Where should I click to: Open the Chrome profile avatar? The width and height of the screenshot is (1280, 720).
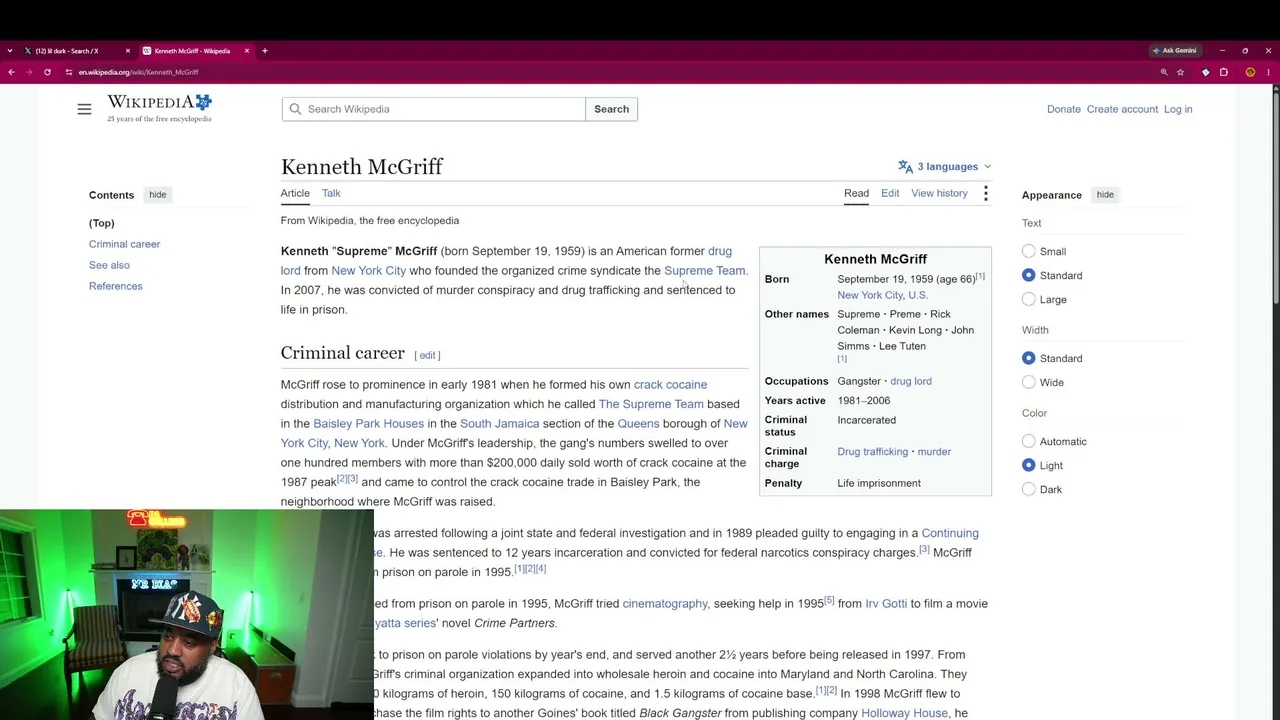tap(1250, 72)
